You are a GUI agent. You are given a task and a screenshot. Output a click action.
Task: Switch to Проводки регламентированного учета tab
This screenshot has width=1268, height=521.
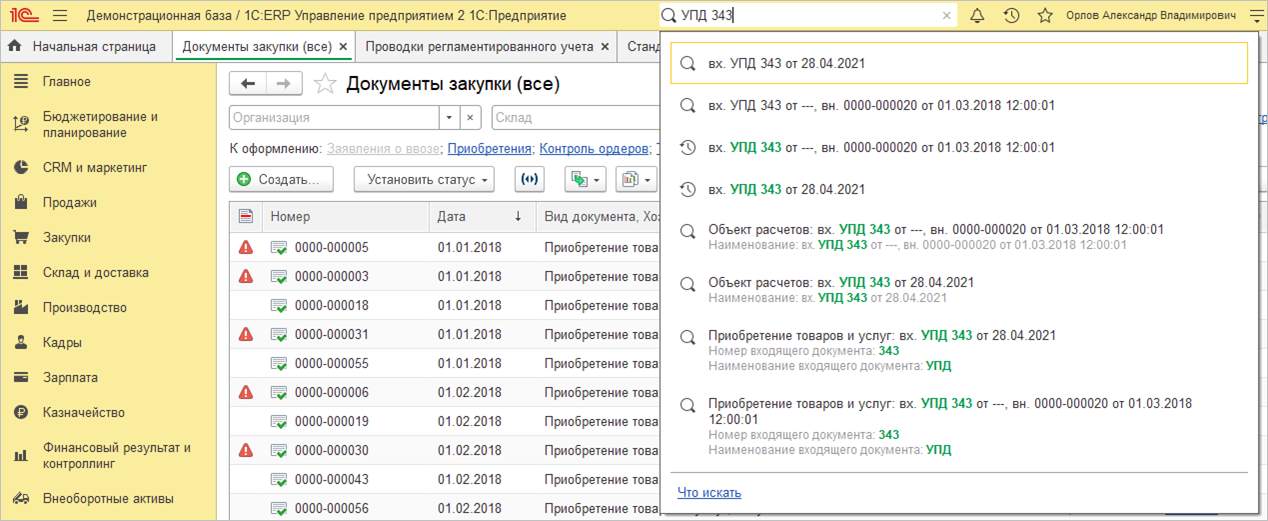478,46
